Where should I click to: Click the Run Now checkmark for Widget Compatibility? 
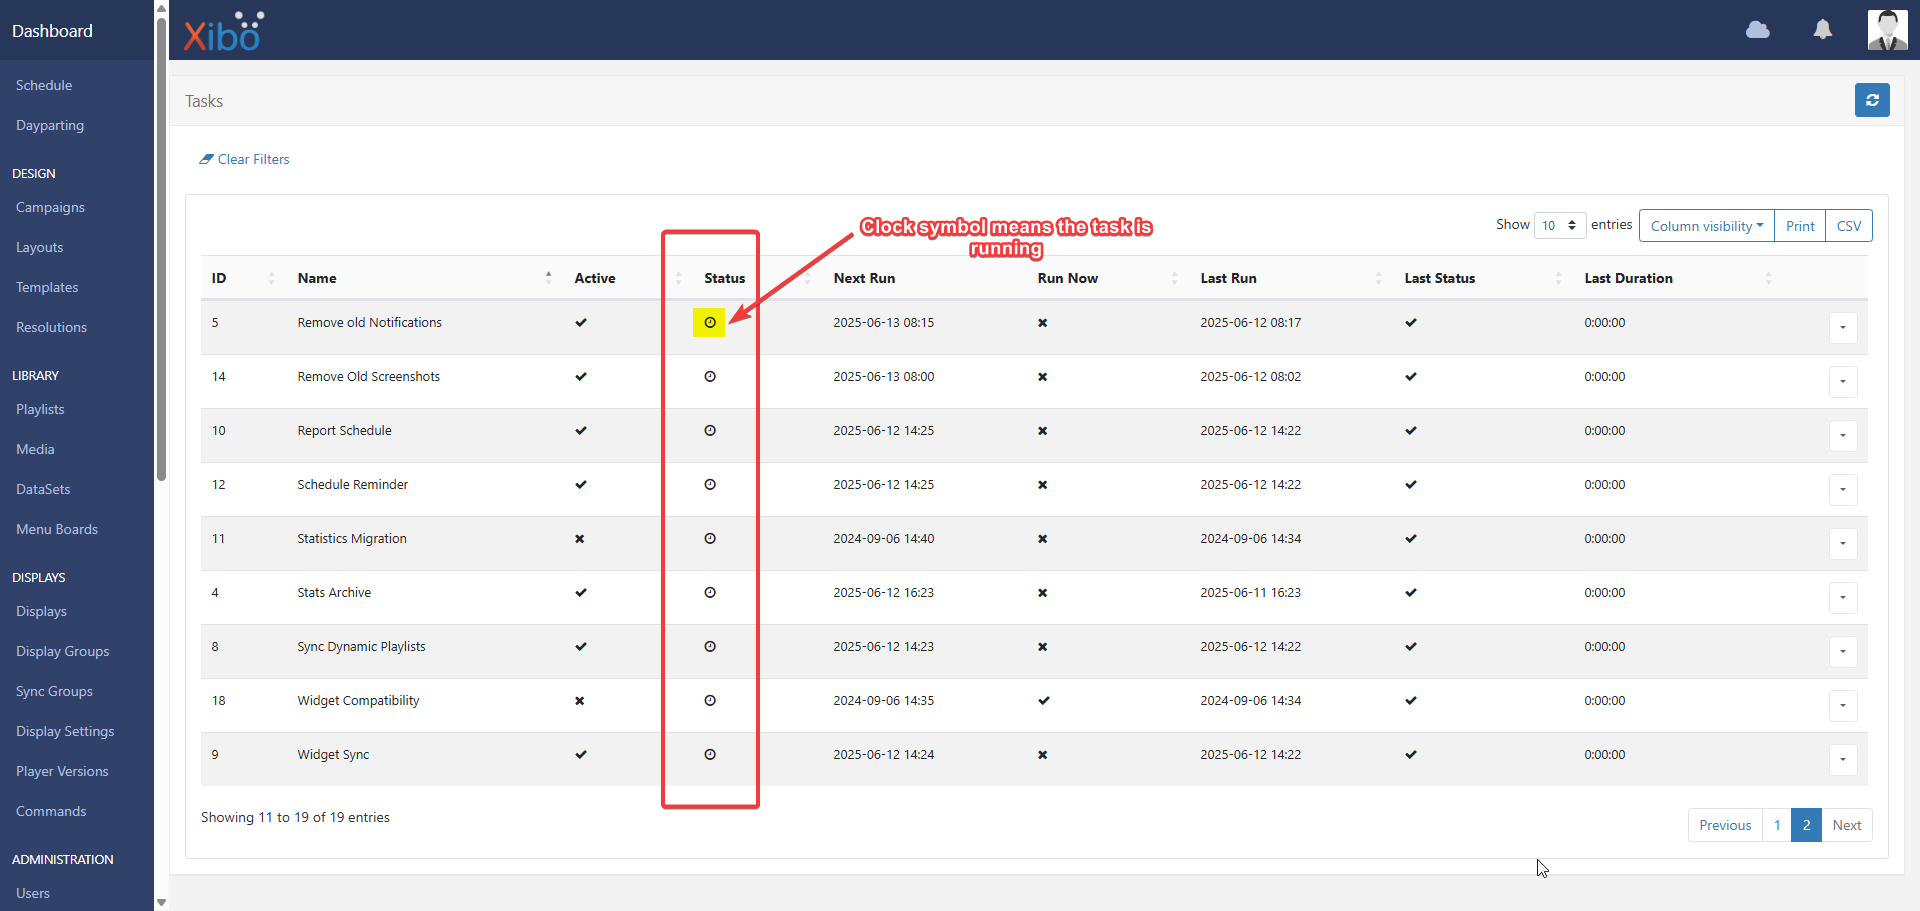pos(1043,701)
